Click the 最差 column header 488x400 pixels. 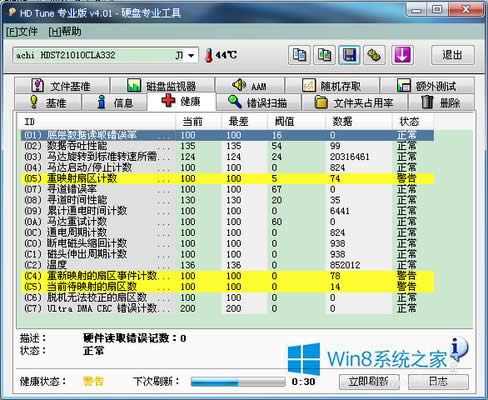click(x=244, y=122)
